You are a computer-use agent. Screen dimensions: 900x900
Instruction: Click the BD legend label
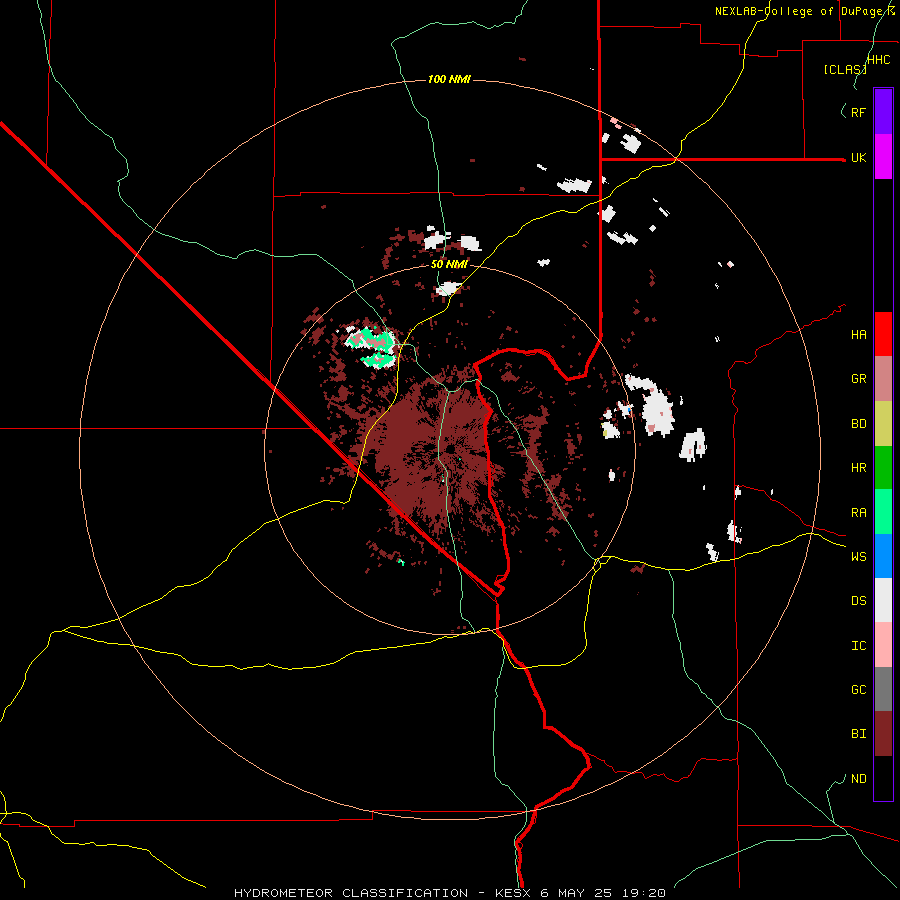coord(858,424)
